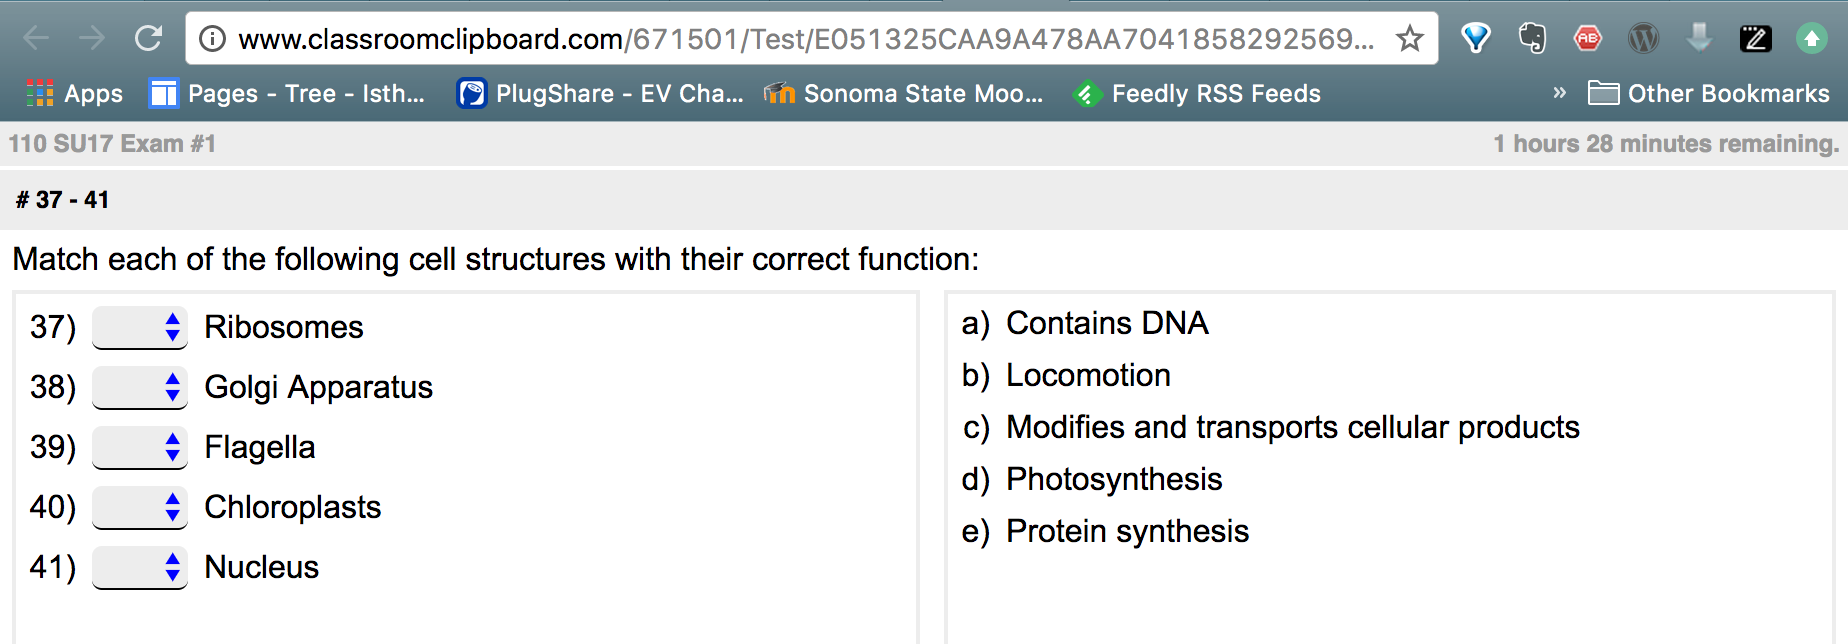The image size is (1848, 644).
Task: Open the red ad blocker extension
Action: (x=1587, y=39)
